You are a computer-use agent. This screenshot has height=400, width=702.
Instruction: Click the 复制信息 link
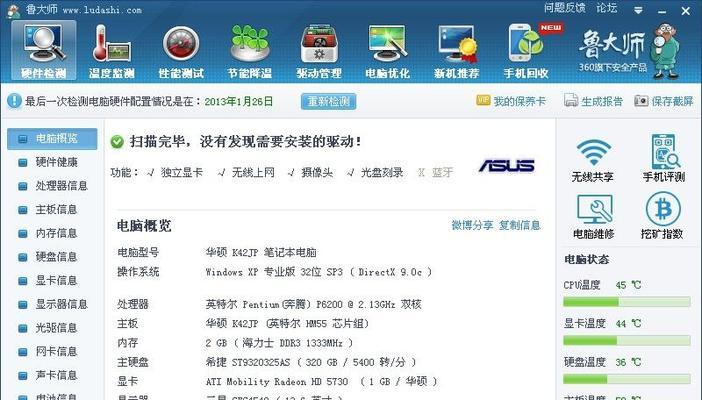point(519,225)
